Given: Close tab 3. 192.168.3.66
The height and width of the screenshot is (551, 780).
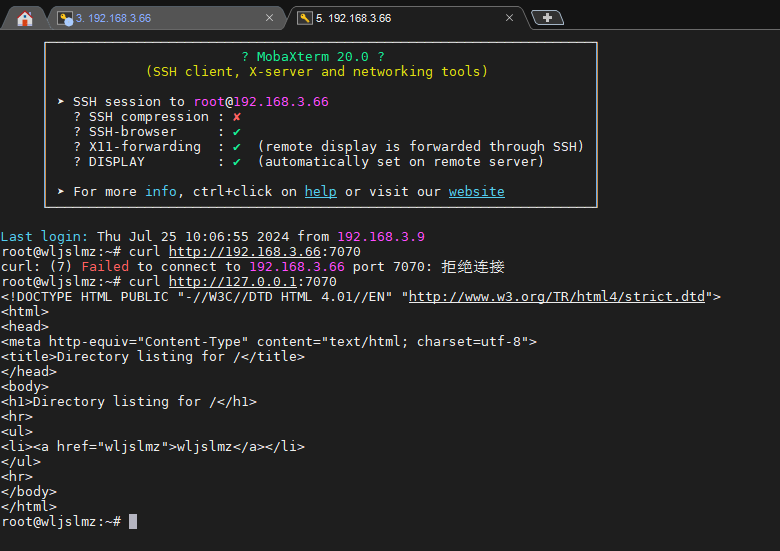Looking at the screenshot, I should pyautogui.click(x=269, y=18).
